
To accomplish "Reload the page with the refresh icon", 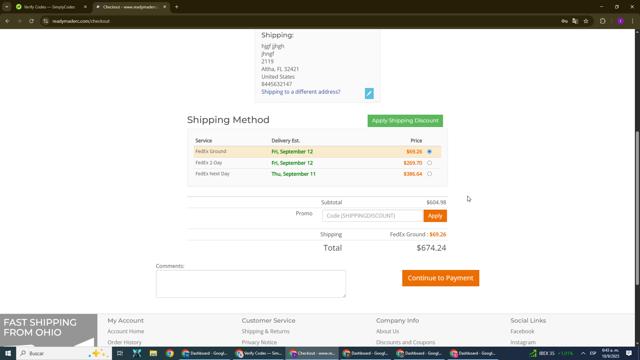I will (x=31, y=21).
